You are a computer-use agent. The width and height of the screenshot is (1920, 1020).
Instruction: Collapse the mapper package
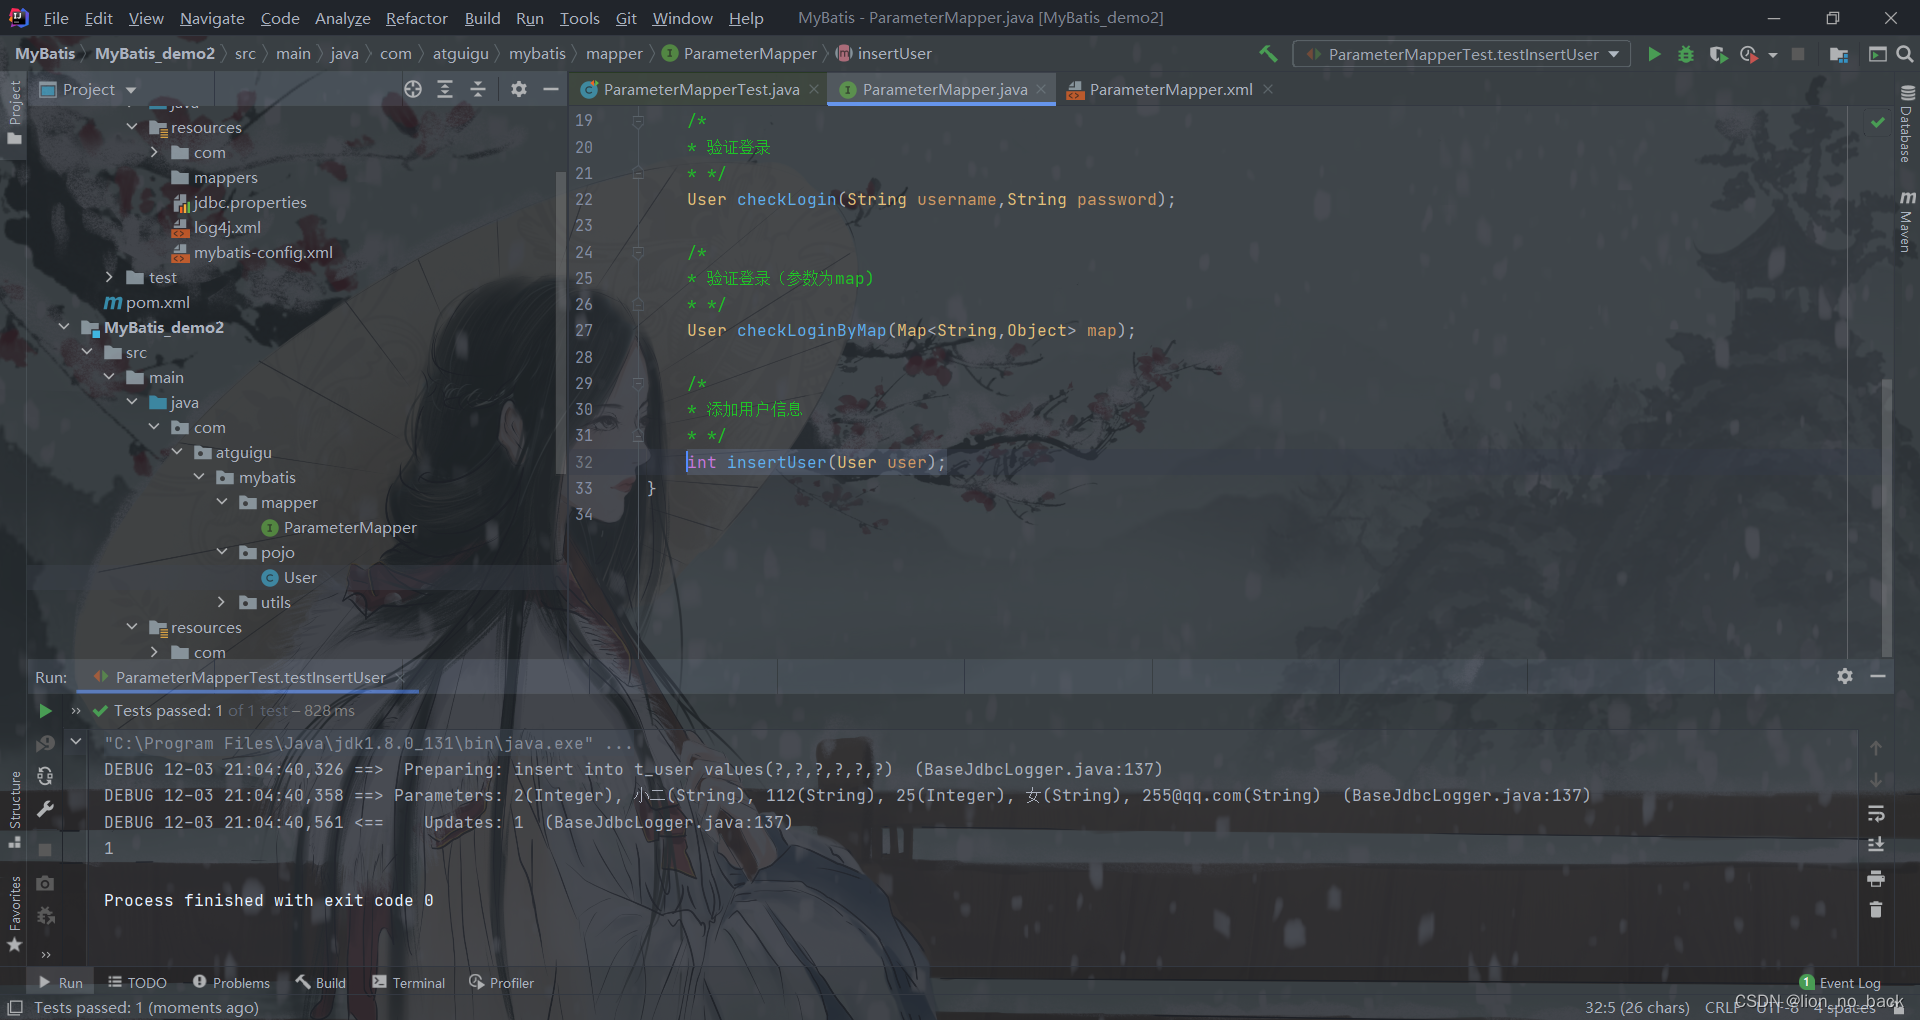[x=222, y=502]
